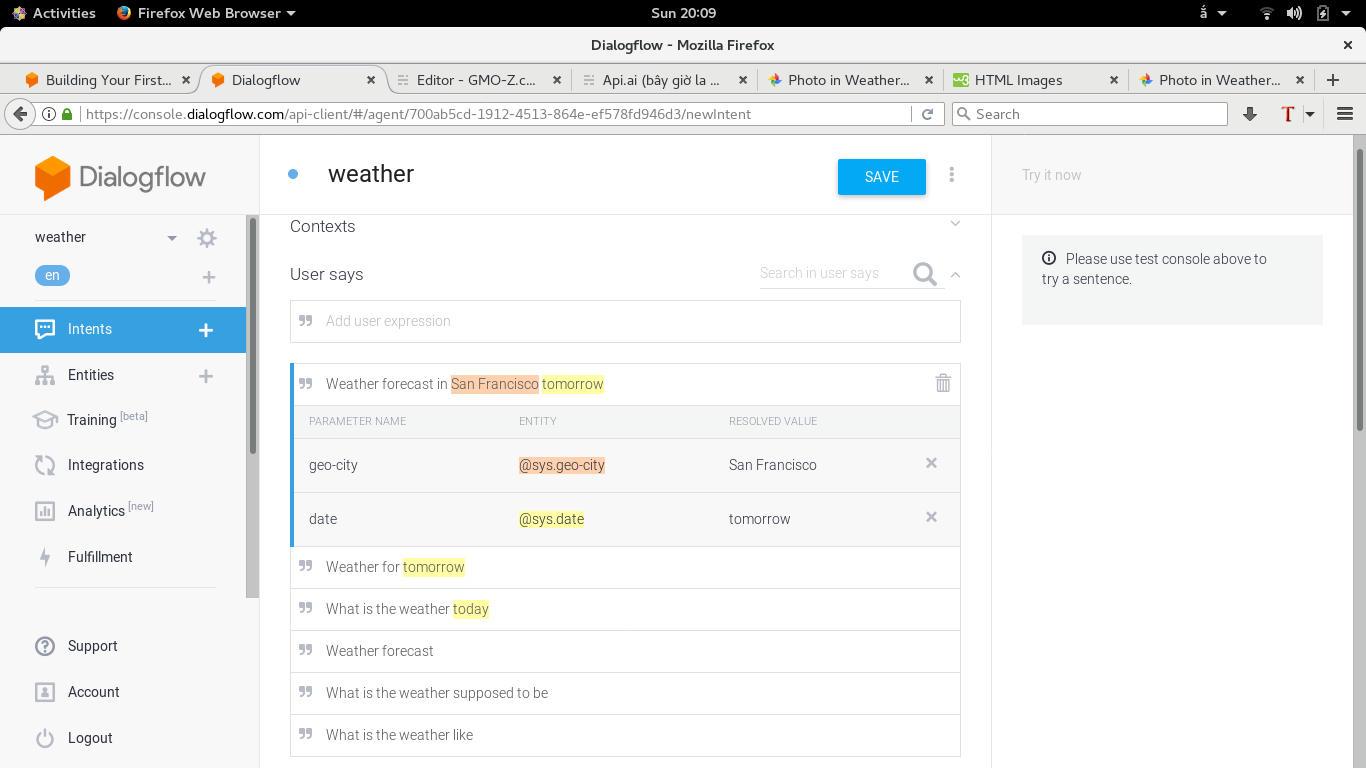1366x768 pixels.
Task: Switch to Api.ai tab
Action: point(665,80)
